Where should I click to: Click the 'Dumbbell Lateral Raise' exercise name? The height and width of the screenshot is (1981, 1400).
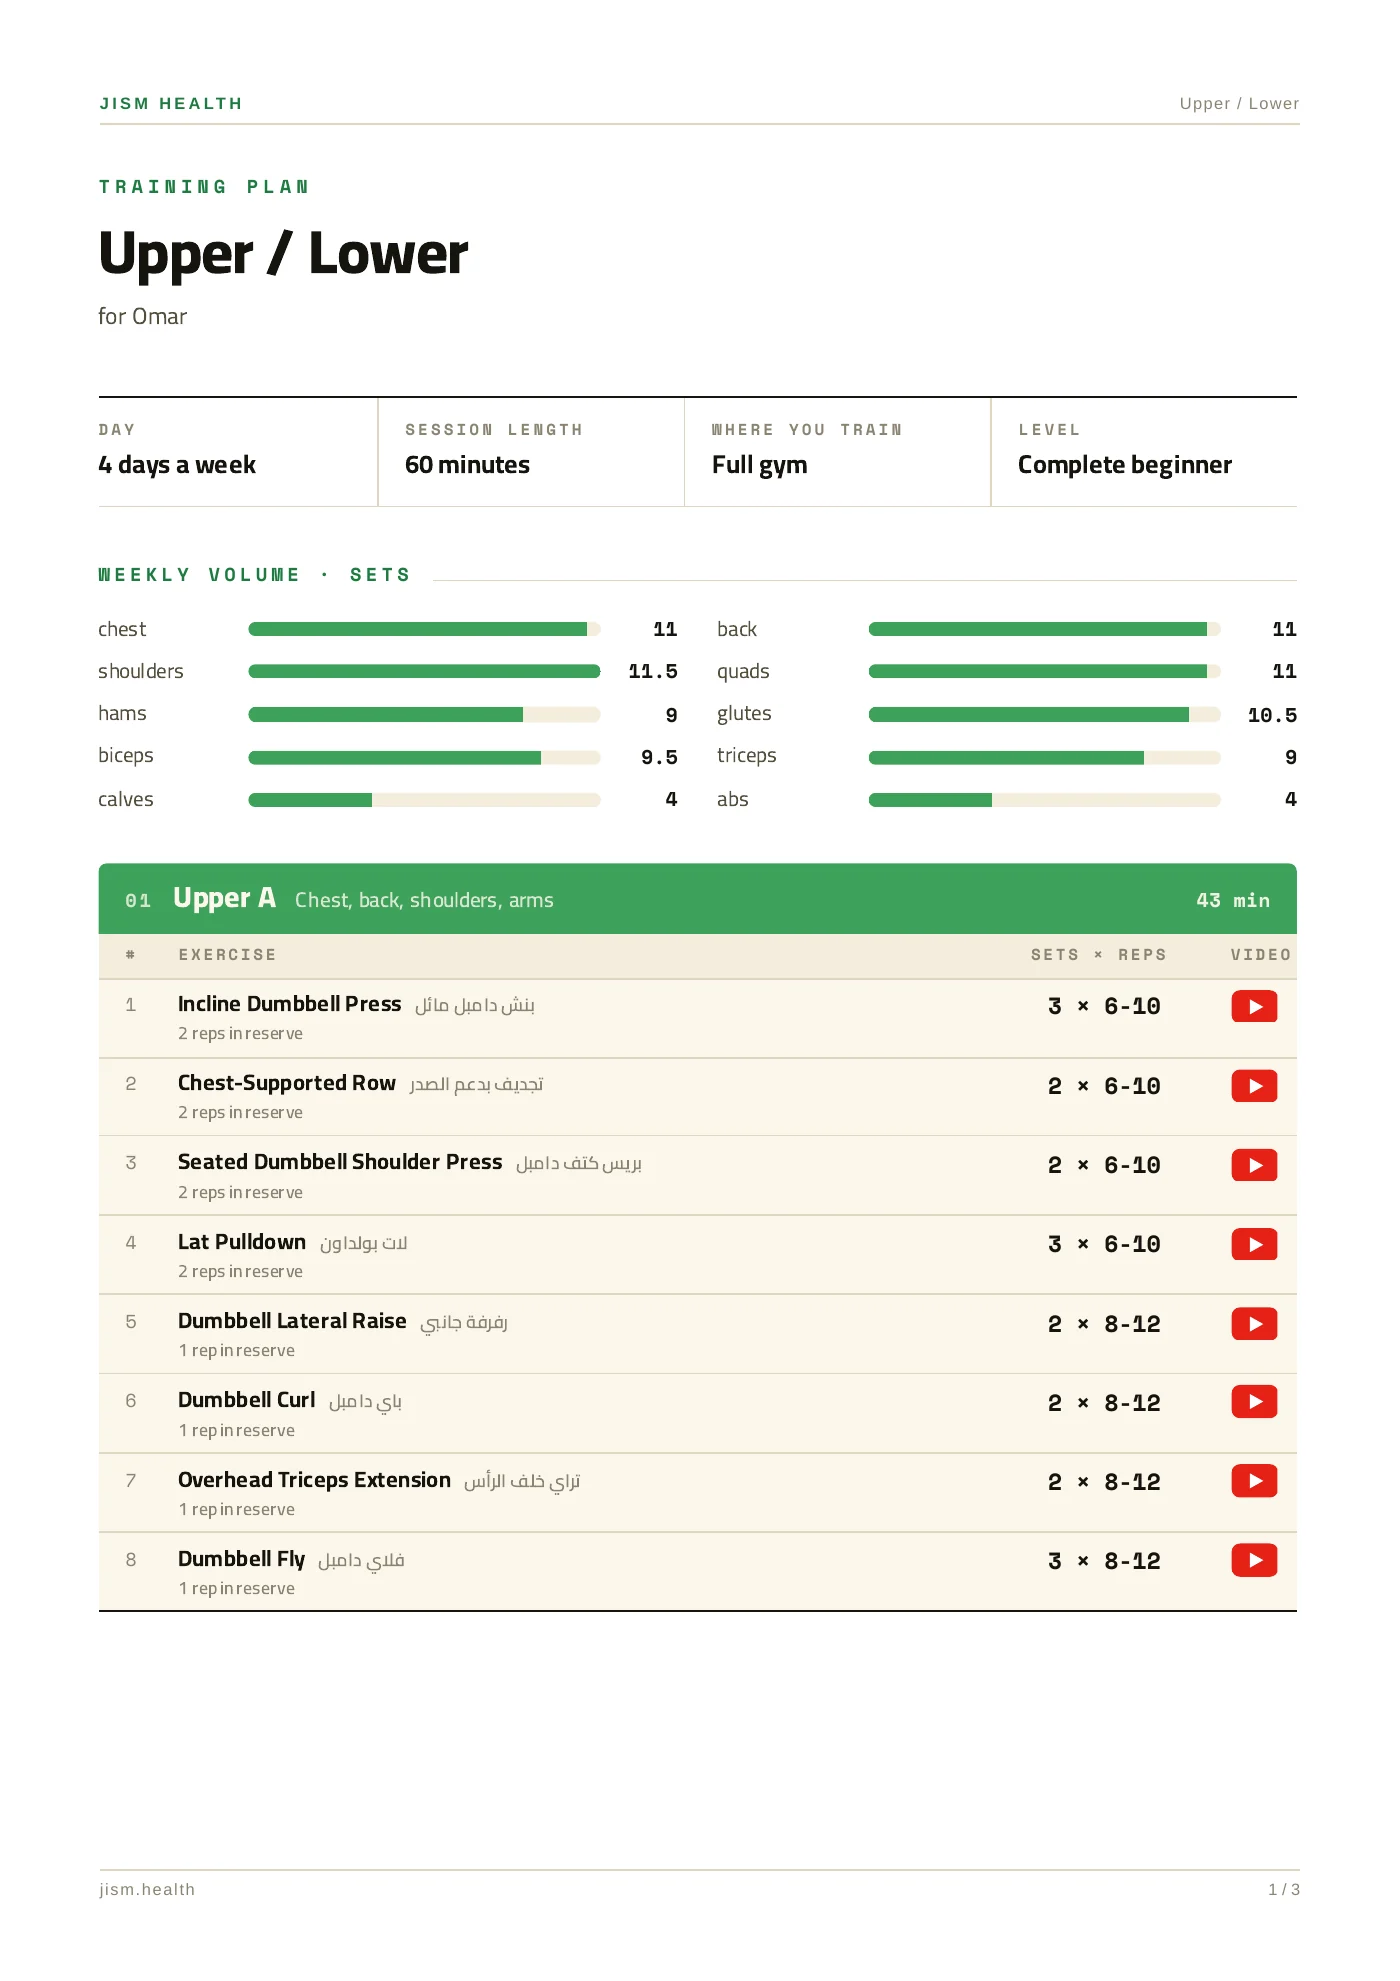(292, 1321)
